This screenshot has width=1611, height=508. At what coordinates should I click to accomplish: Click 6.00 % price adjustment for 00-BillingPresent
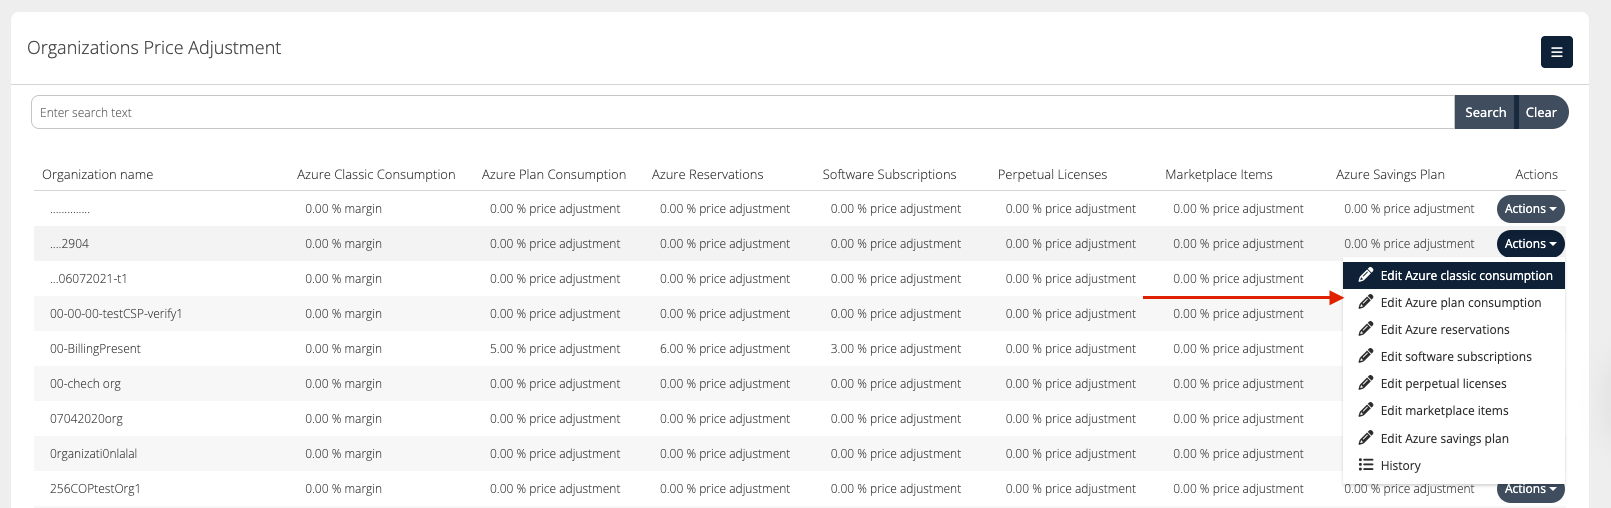pyautogui.click(x=725, y=349)
